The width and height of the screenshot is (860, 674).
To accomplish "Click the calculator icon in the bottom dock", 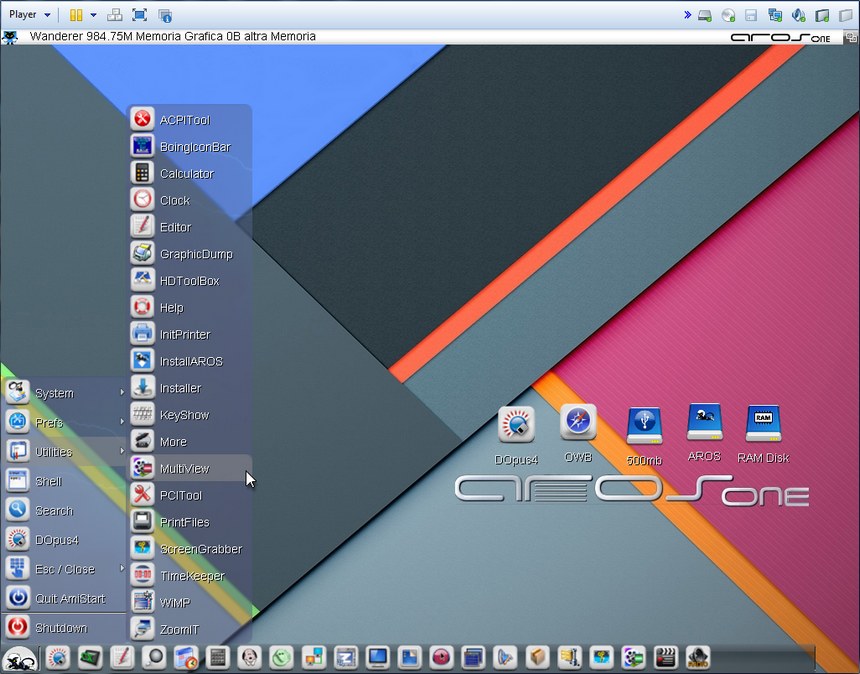I will [x=219, y=657].
